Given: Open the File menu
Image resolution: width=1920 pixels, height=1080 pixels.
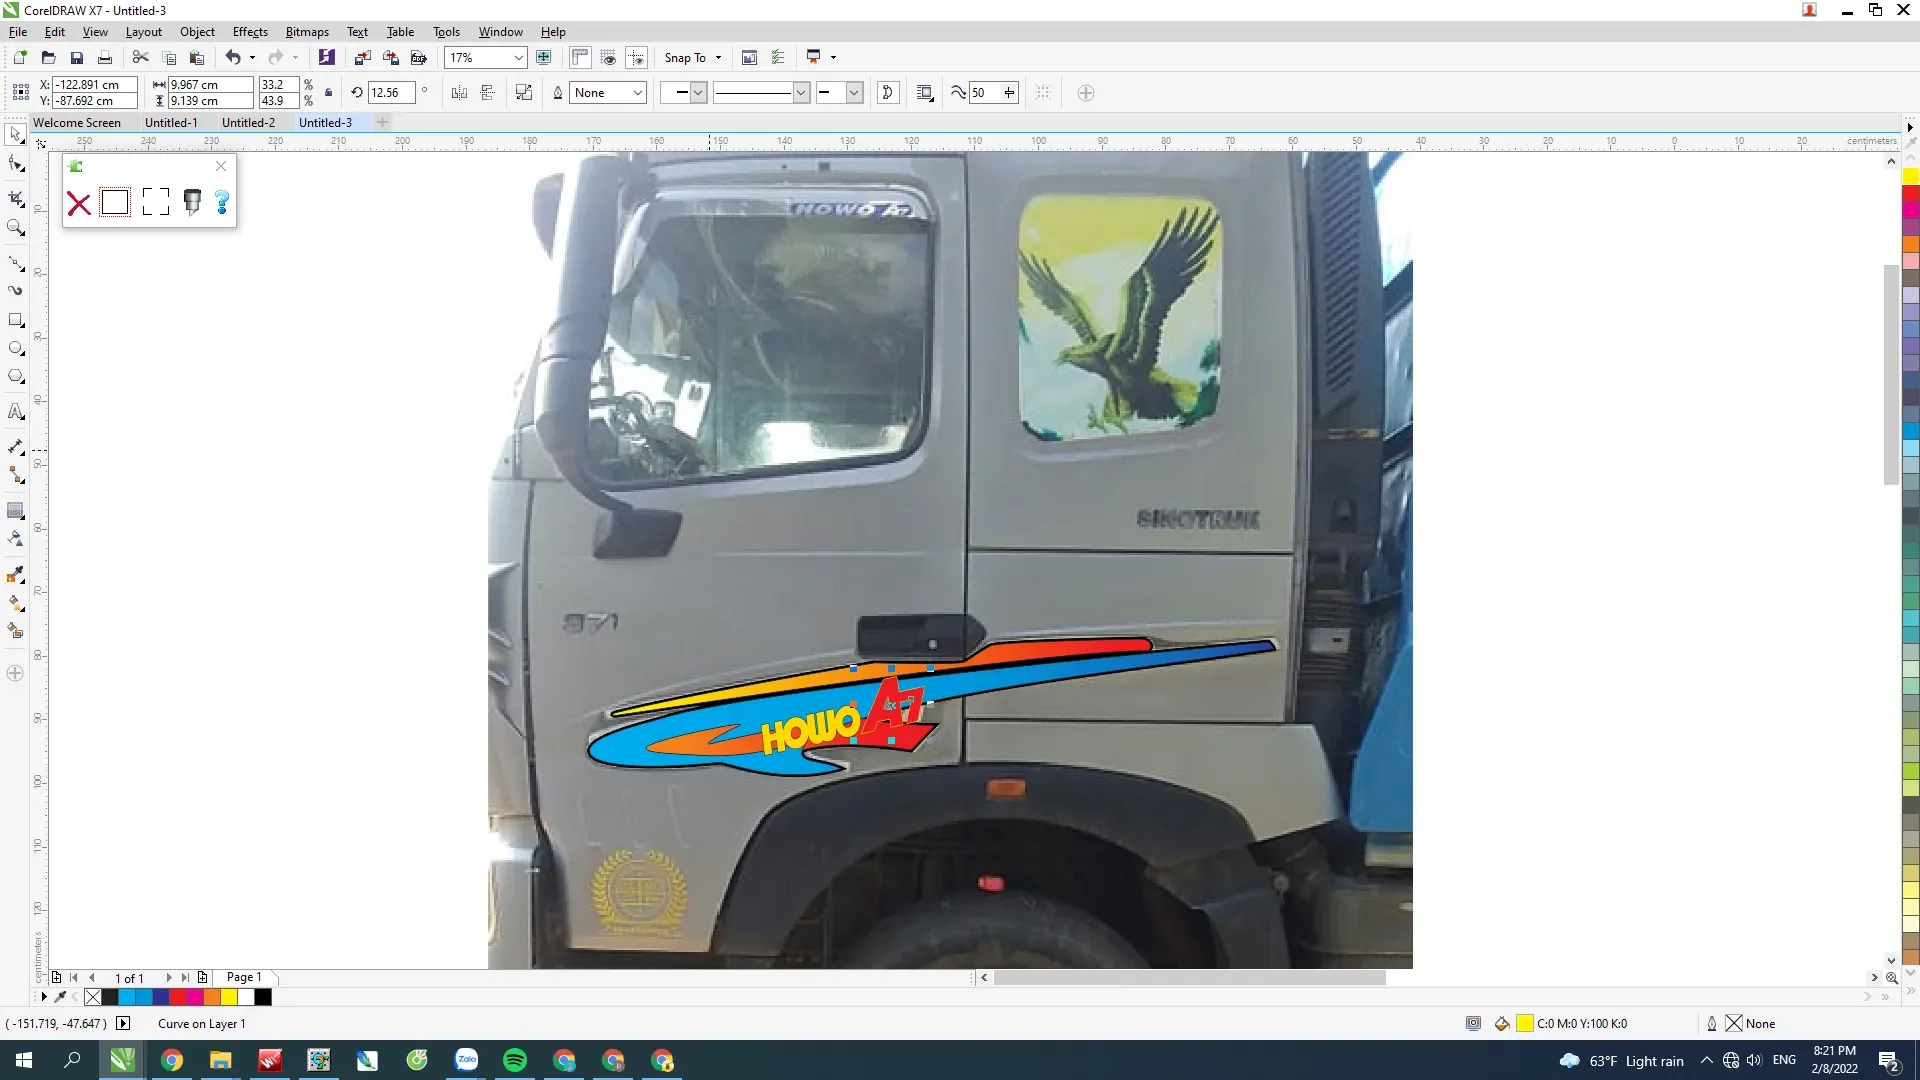Looking at the screenshot, I should point(18,32).
